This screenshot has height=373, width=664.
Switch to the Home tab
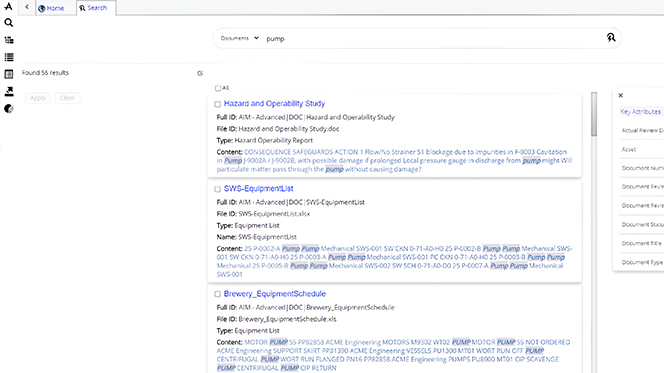click(51, 8)
